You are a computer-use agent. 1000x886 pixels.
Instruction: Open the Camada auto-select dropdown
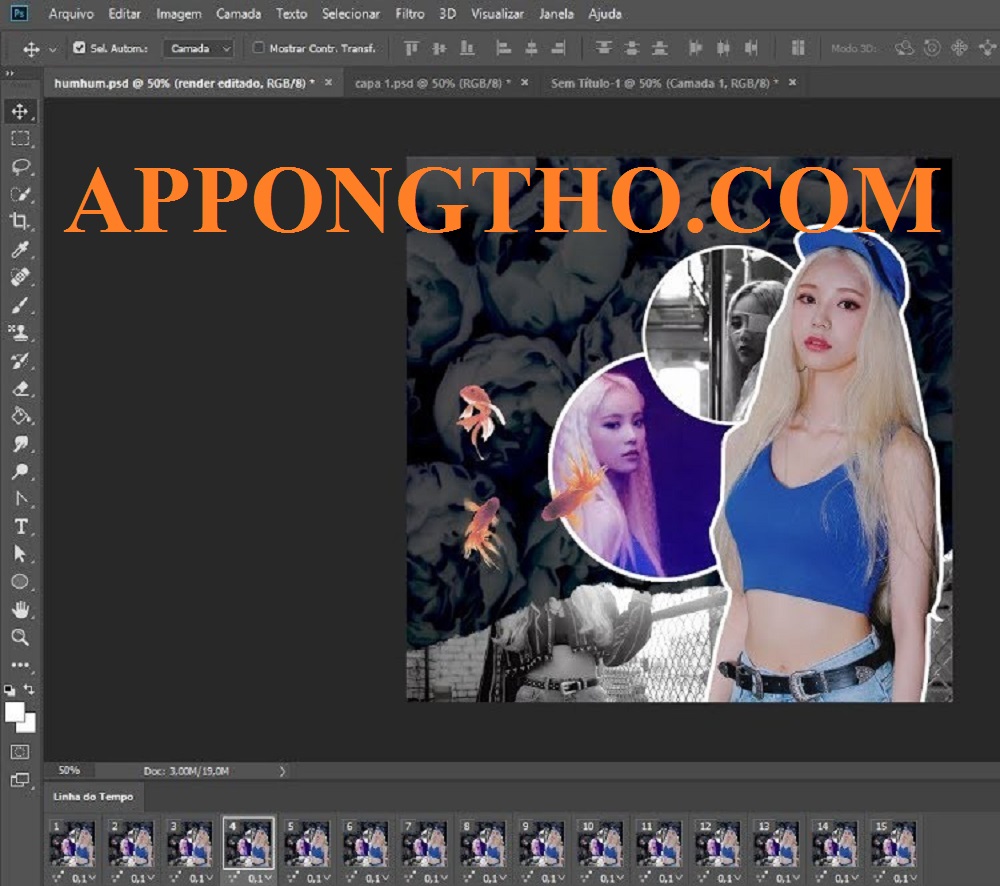198,48
